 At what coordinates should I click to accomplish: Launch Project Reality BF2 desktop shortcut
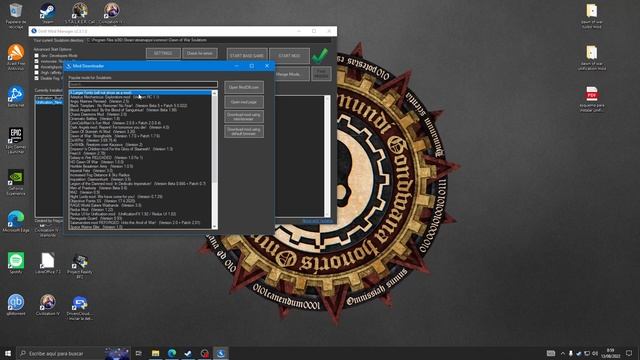point(80,266)
